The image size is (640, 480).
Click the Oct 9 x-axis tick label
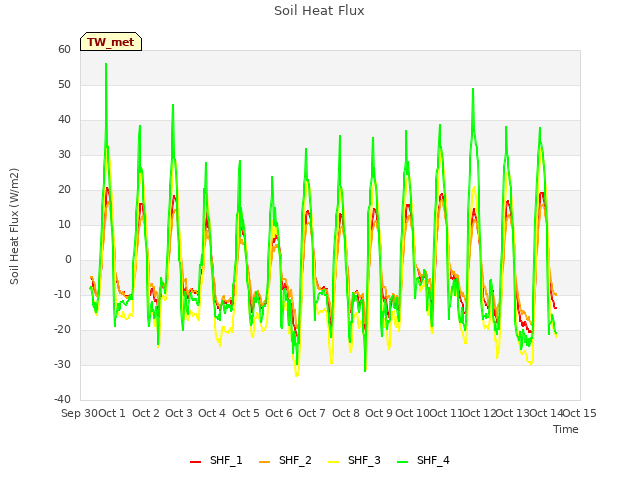[x=379, y=413]
